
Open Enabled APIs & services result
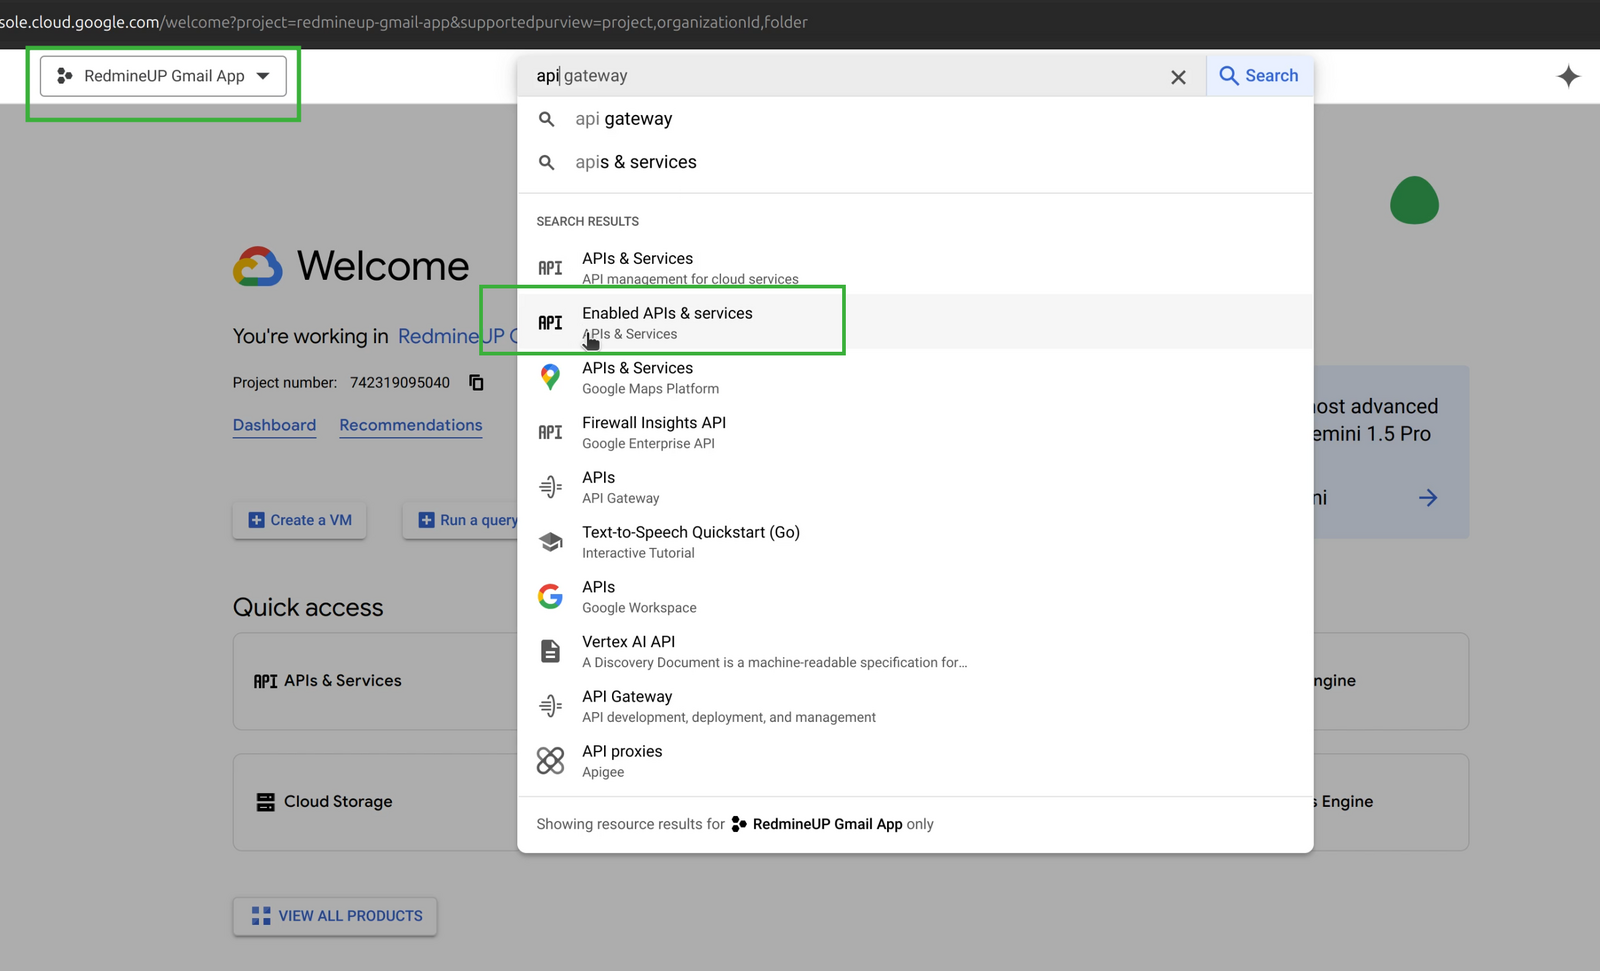(x=667, y=319)
